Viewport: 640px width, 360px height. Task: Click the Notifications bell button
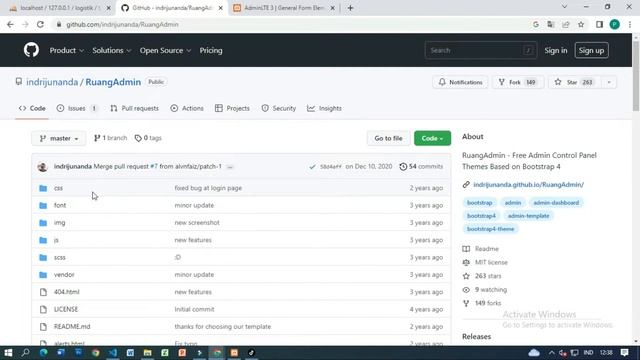pos(460,82)
